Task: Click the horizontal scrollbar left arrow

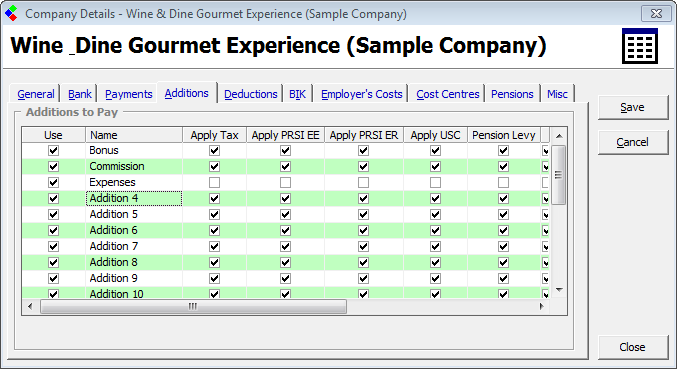Action: pos(30,306)
